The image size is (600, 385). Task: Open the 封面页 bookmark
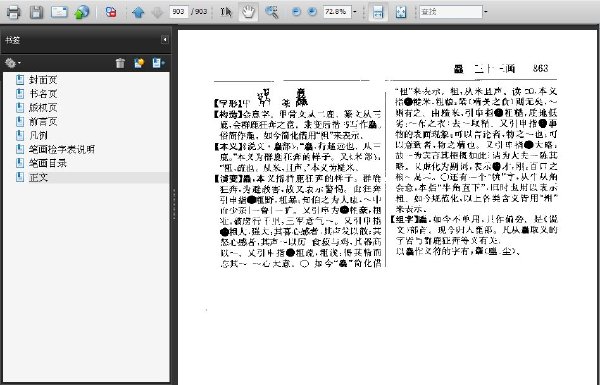point(43,80)
